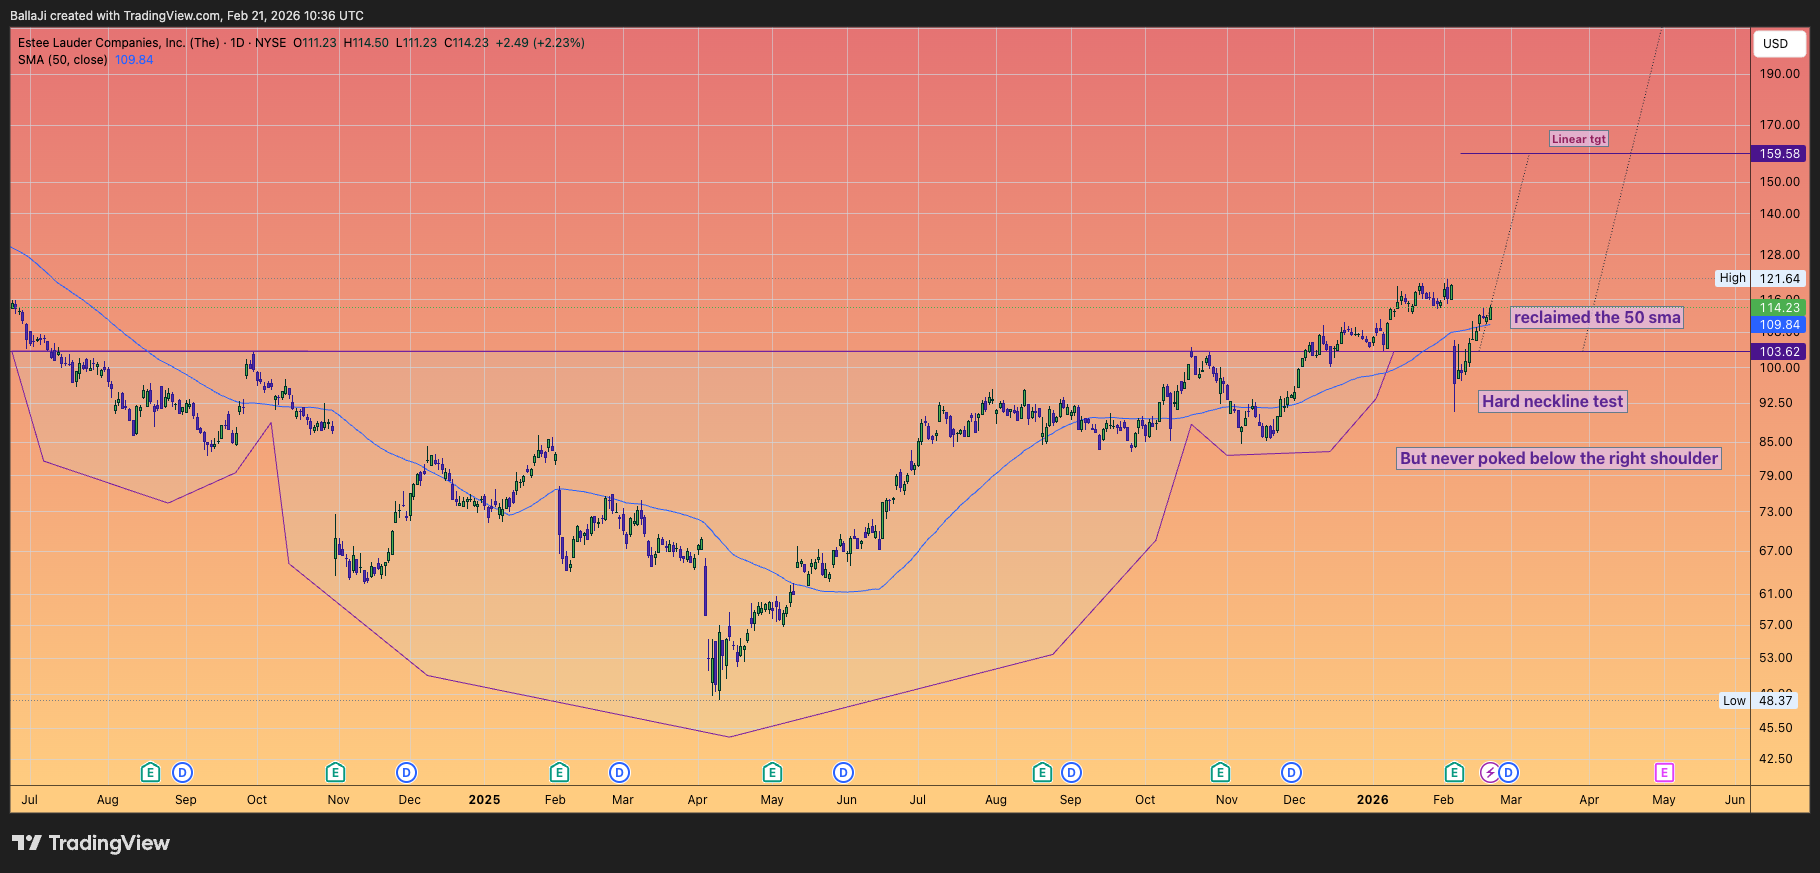The image size is (1820, 873).
Task: Select the 103.62 neckline price label
Action: (1779, 352)
